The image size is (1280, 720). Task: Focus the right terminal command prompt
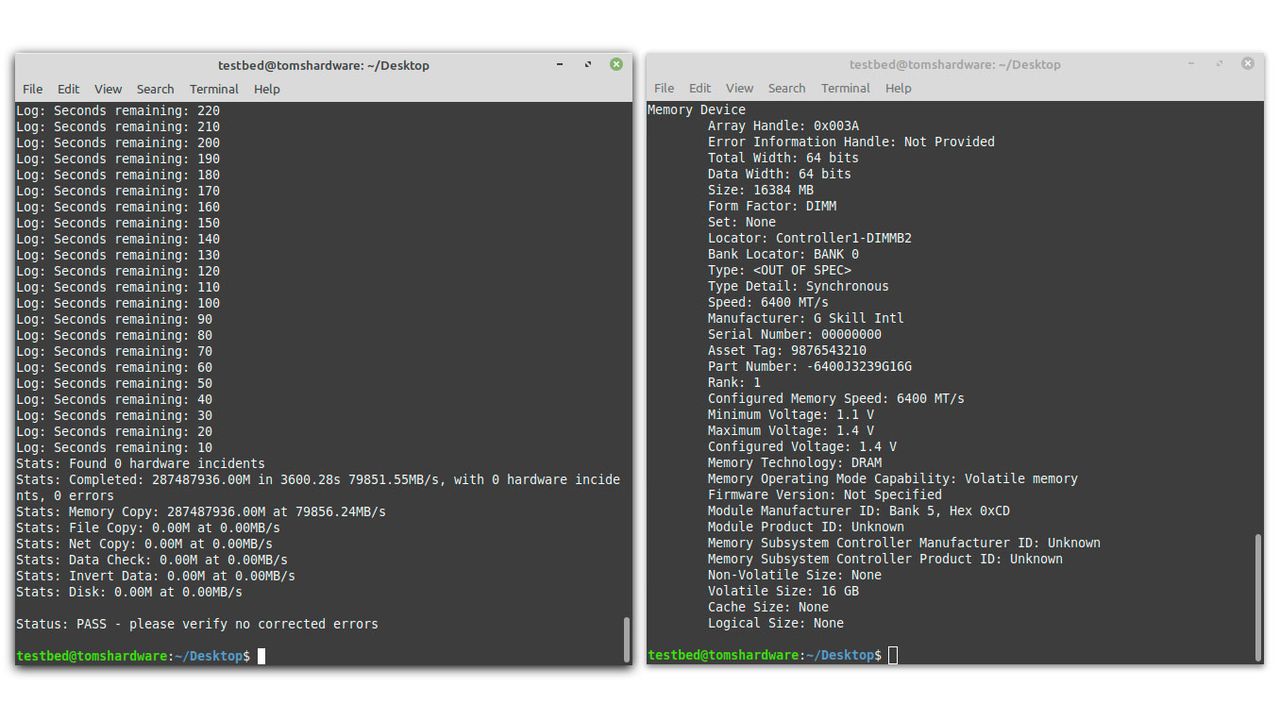tap(893, 655)
